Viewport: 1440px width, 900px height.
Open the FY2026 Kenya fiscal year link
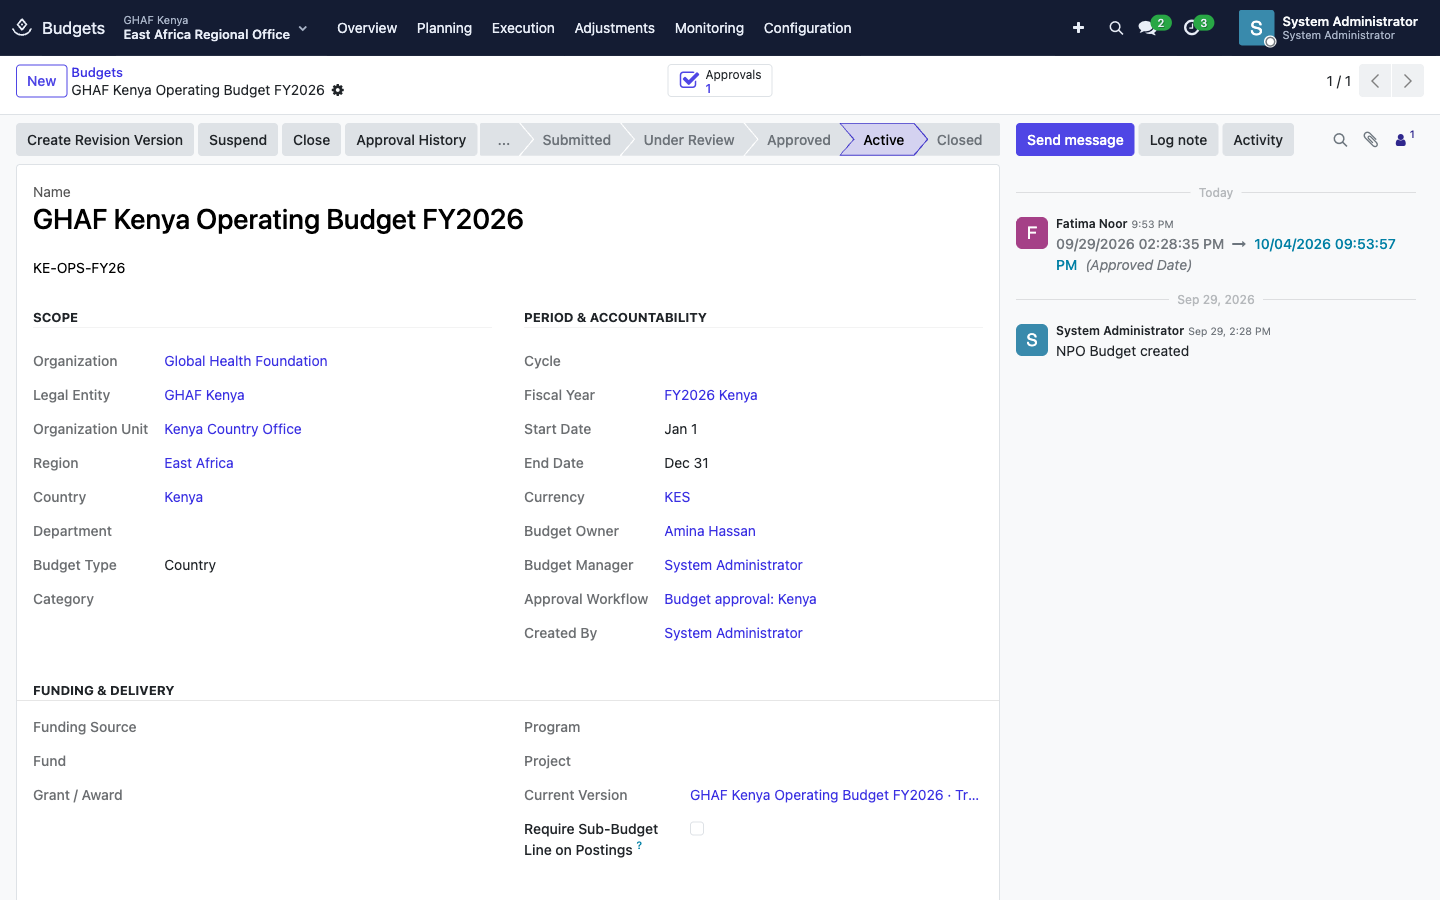pyautogui.click(x=711, y=395)
